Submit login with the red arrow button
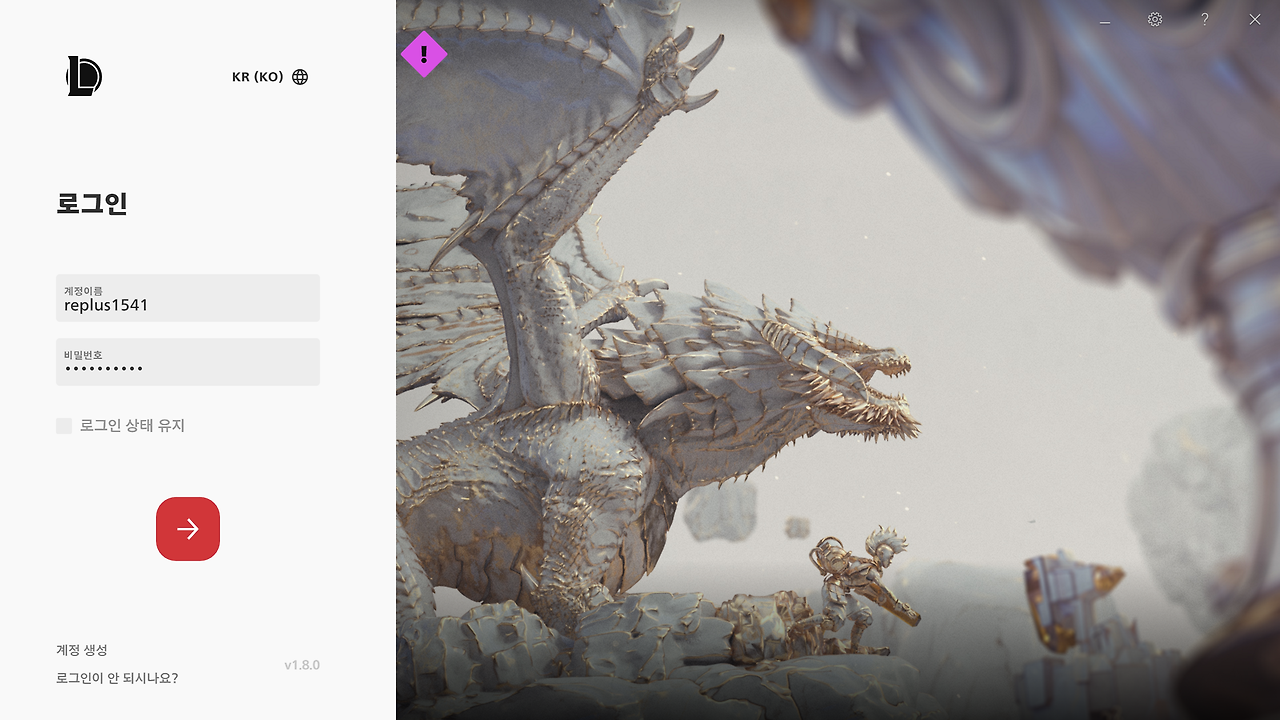 tap(188, 529)
